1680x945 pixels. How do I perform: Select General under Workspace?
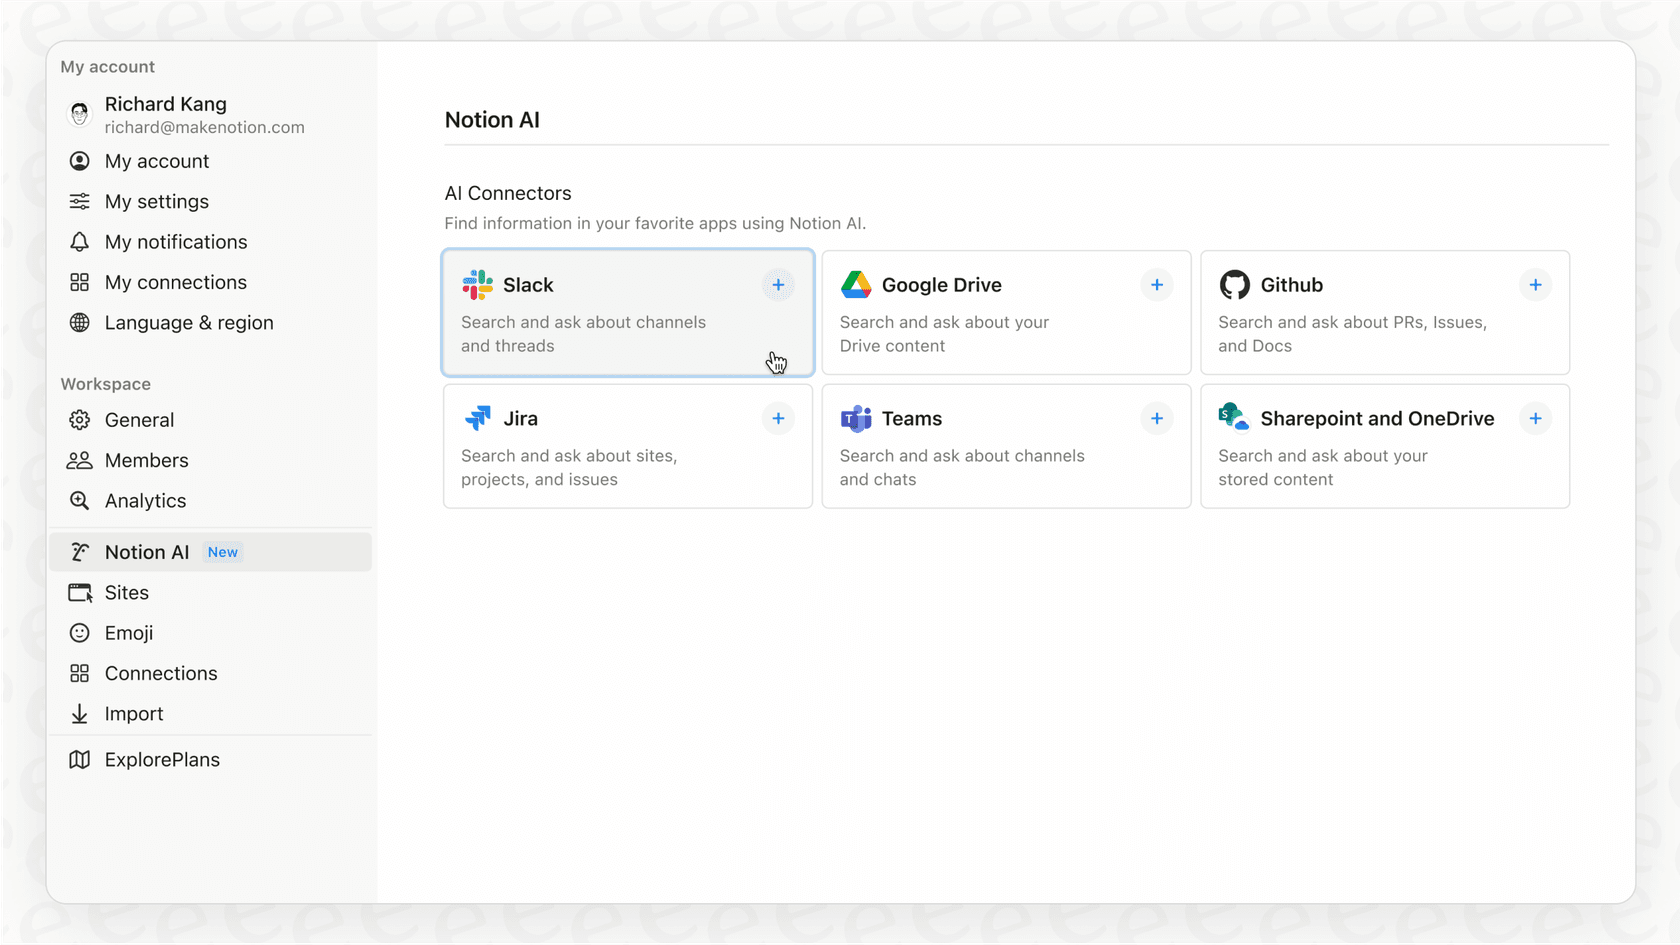(x=140, y=419)
